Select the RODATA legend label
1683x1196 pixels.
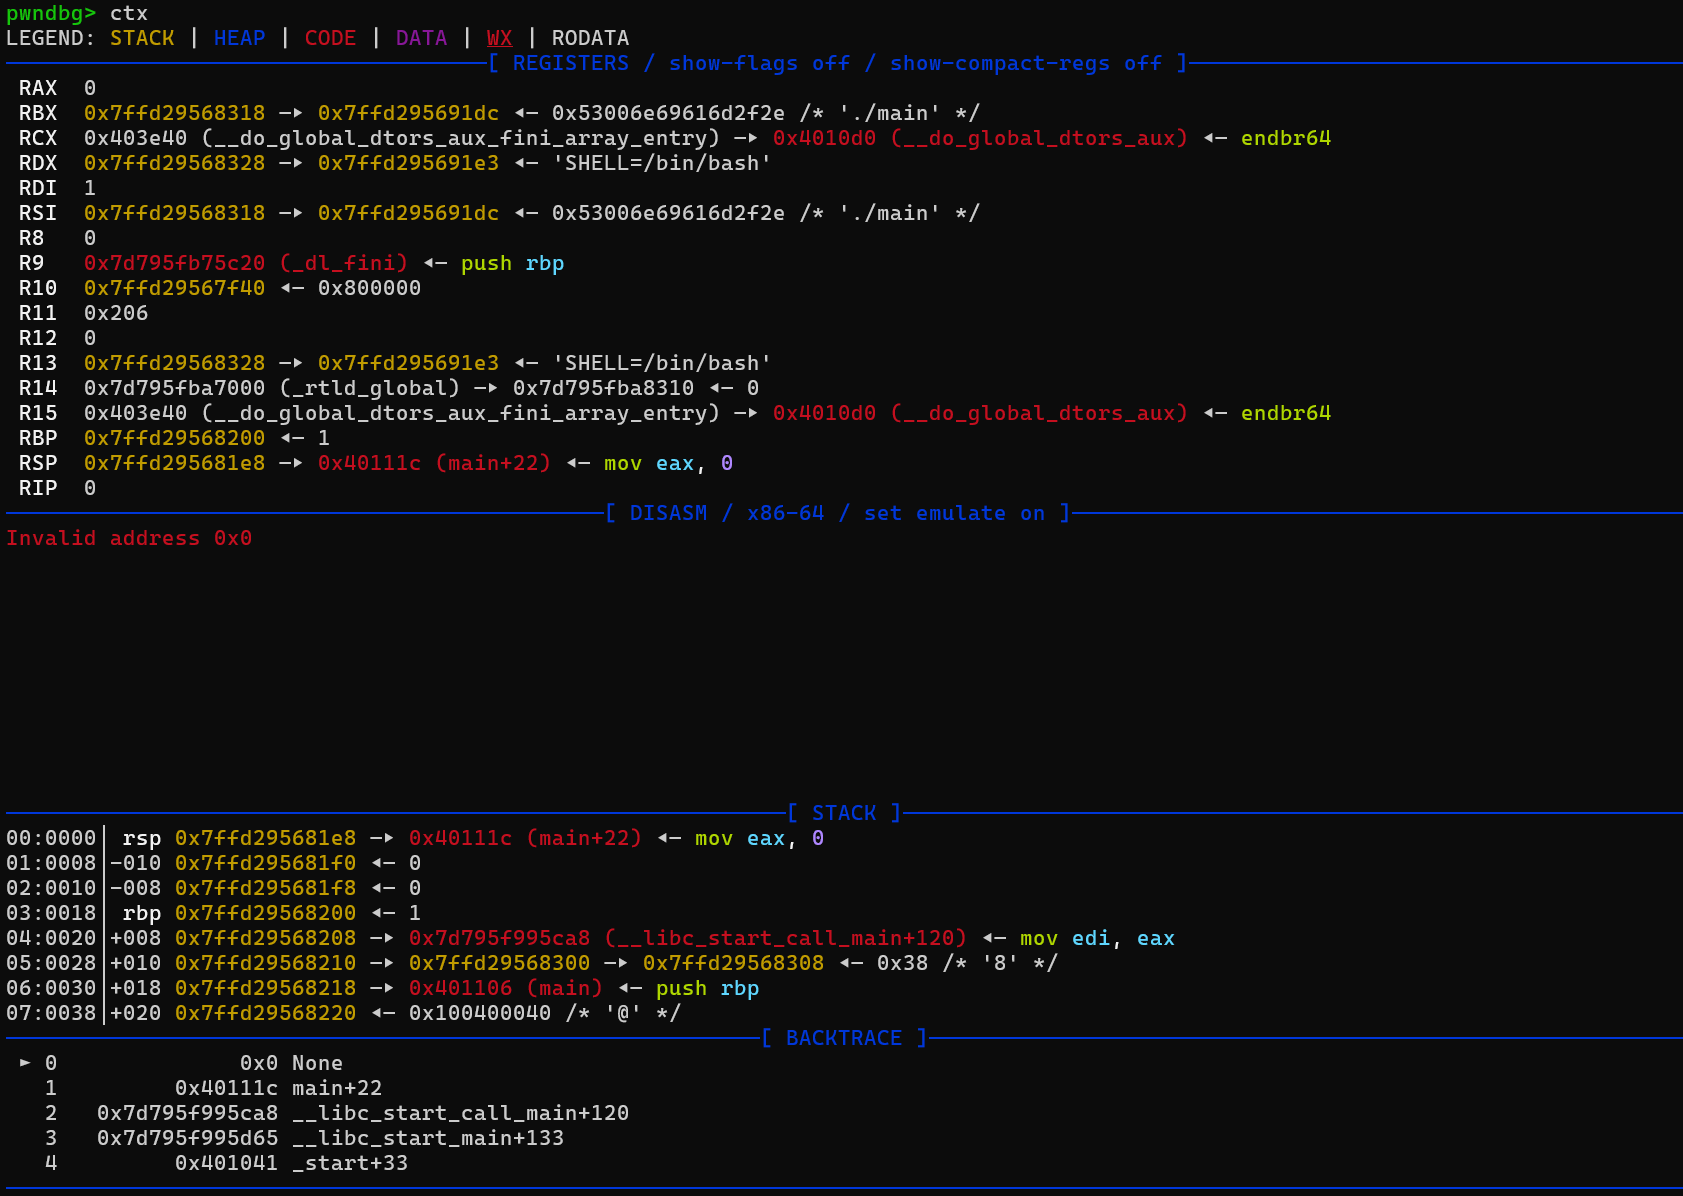(590, 38)
